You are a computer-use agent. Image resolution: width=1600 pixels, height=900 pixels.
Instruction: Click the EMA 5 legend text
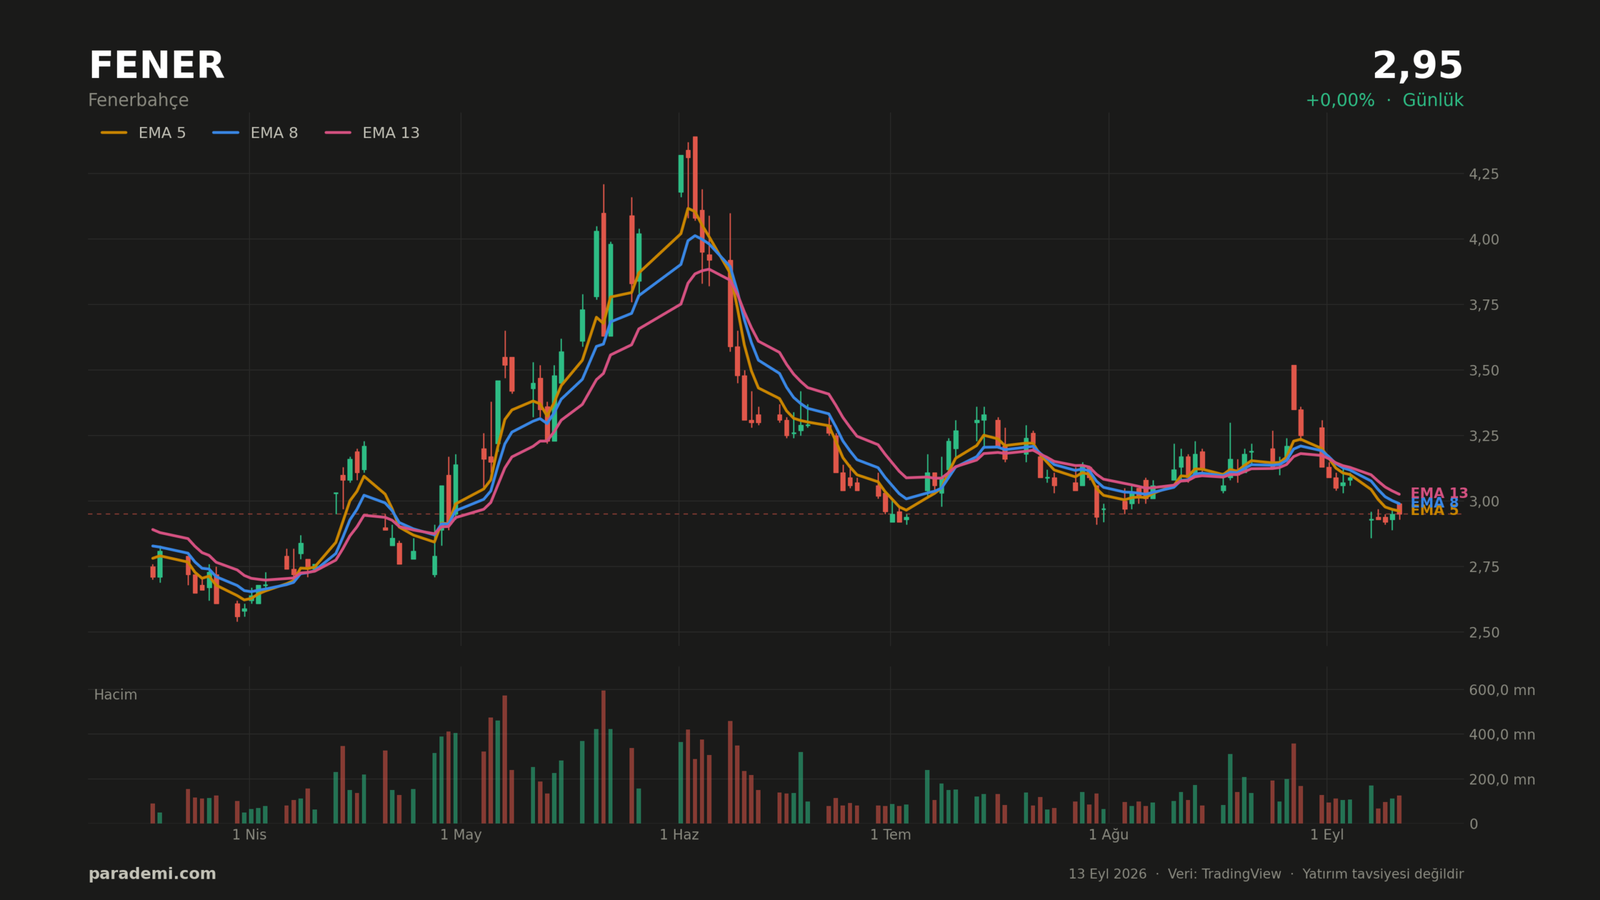[162, 133]
